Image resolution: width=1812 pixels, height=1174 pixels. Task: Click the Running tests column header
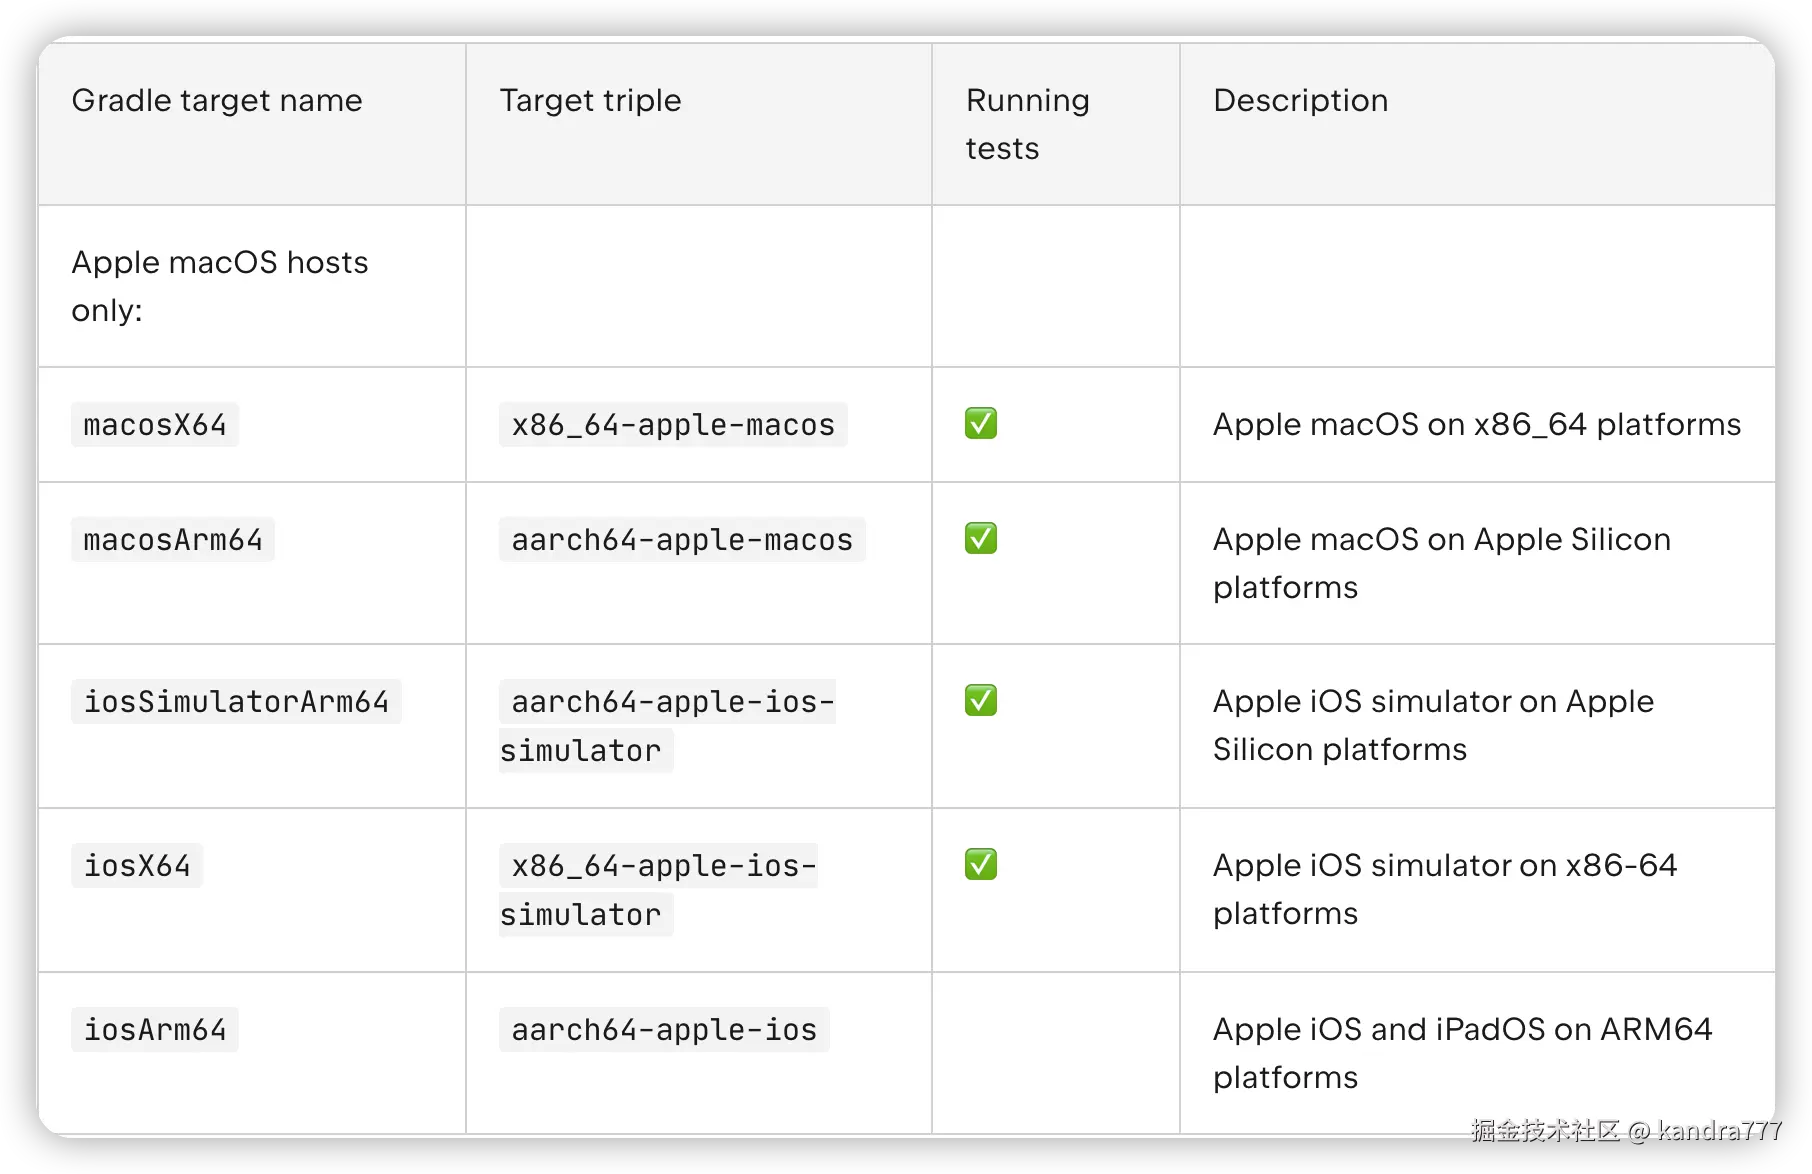pyautogui.click(x=1027, y=124)
